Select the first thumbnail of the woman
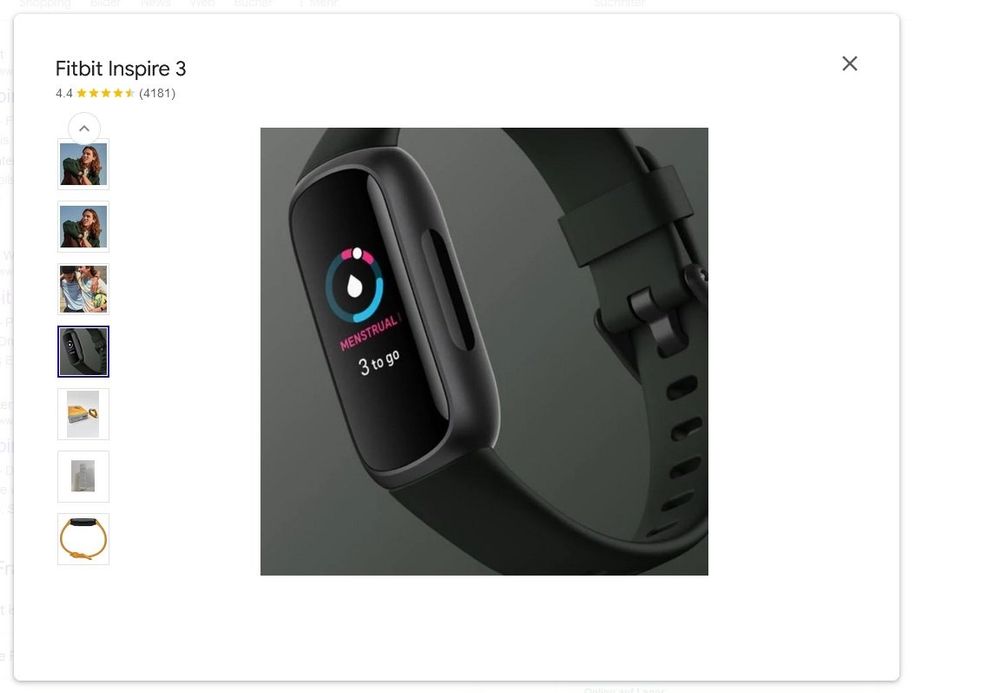Viewport: 1000px width, 693px height. [x=84, y=164]
